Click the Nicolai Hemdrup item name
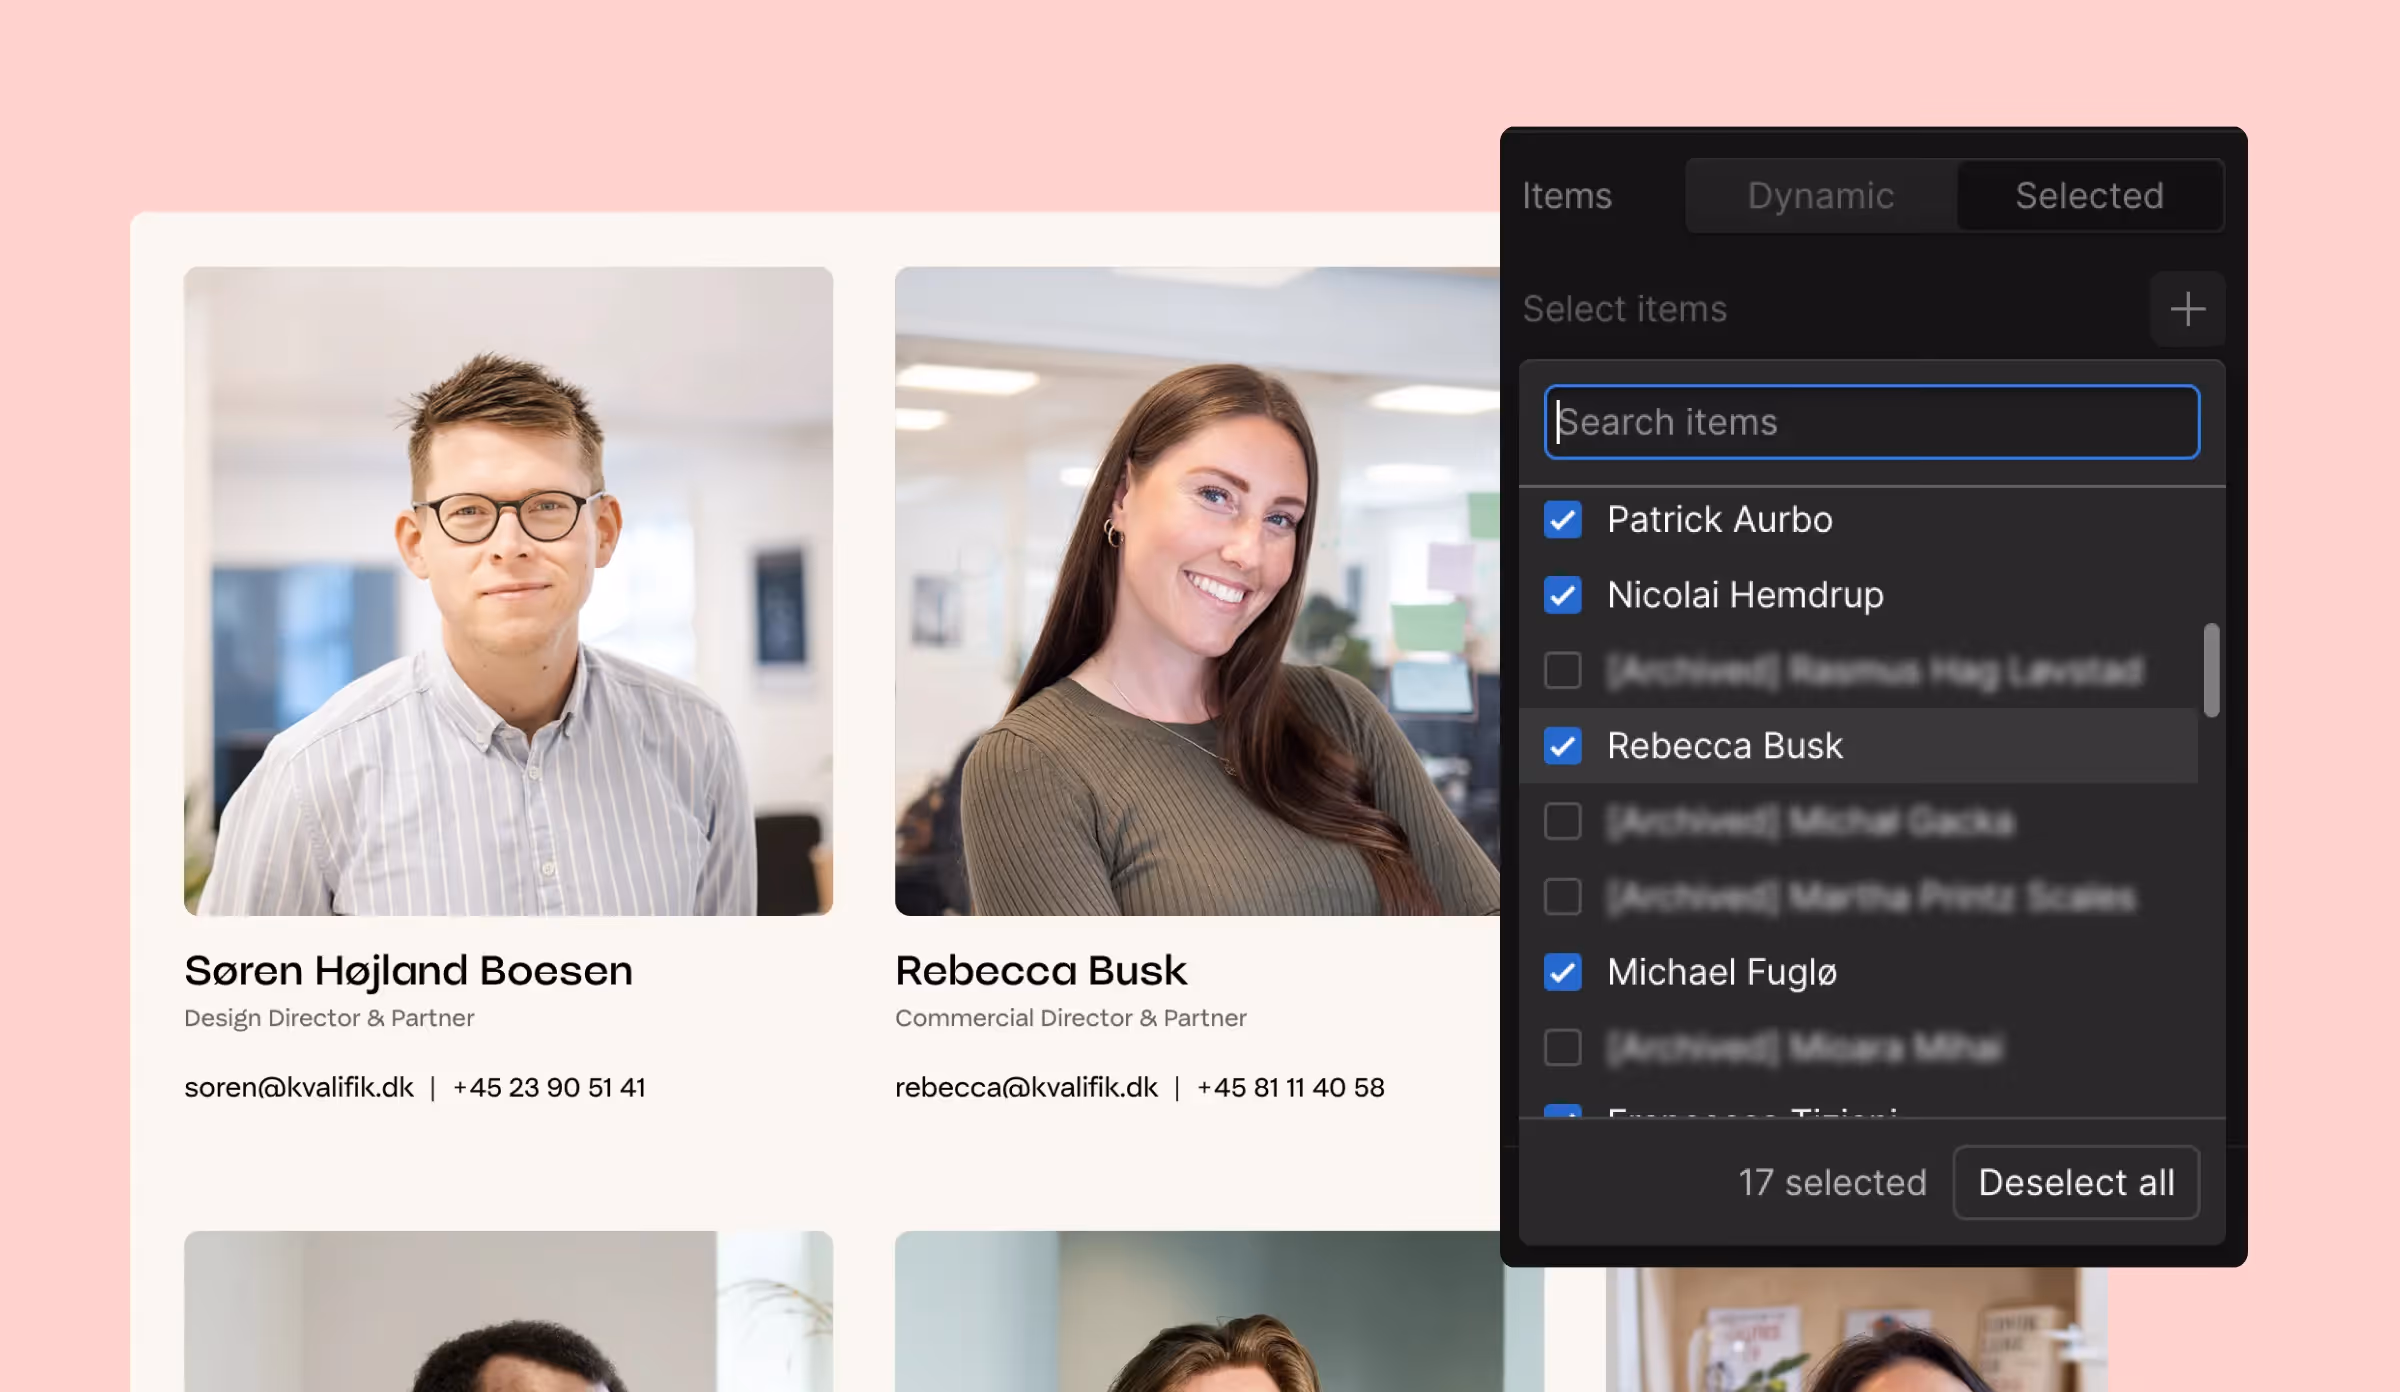The width and height of the screenshot is (2400, 1392). (1745, 596)
